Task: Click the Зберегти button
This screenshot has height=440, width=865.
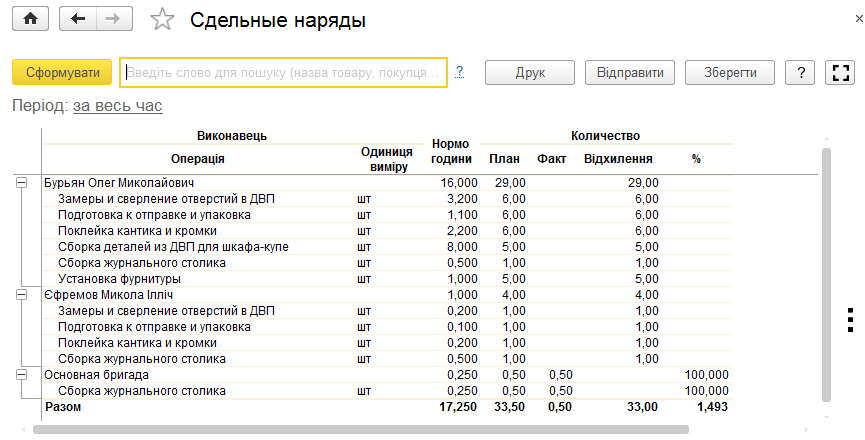Action: tap(730, 72)
